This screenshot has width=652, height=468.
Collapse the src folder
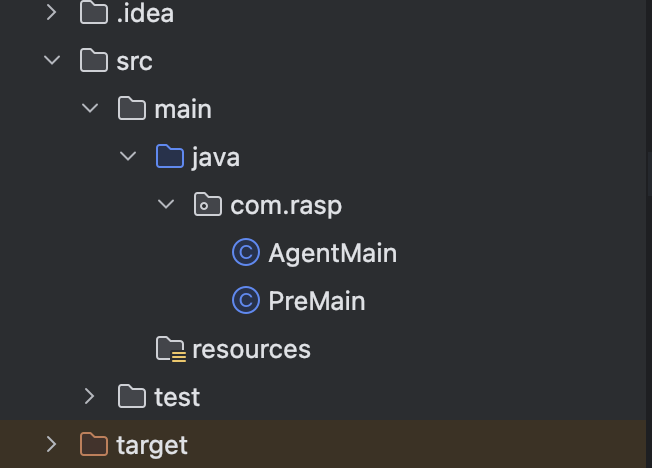point(52,60)
